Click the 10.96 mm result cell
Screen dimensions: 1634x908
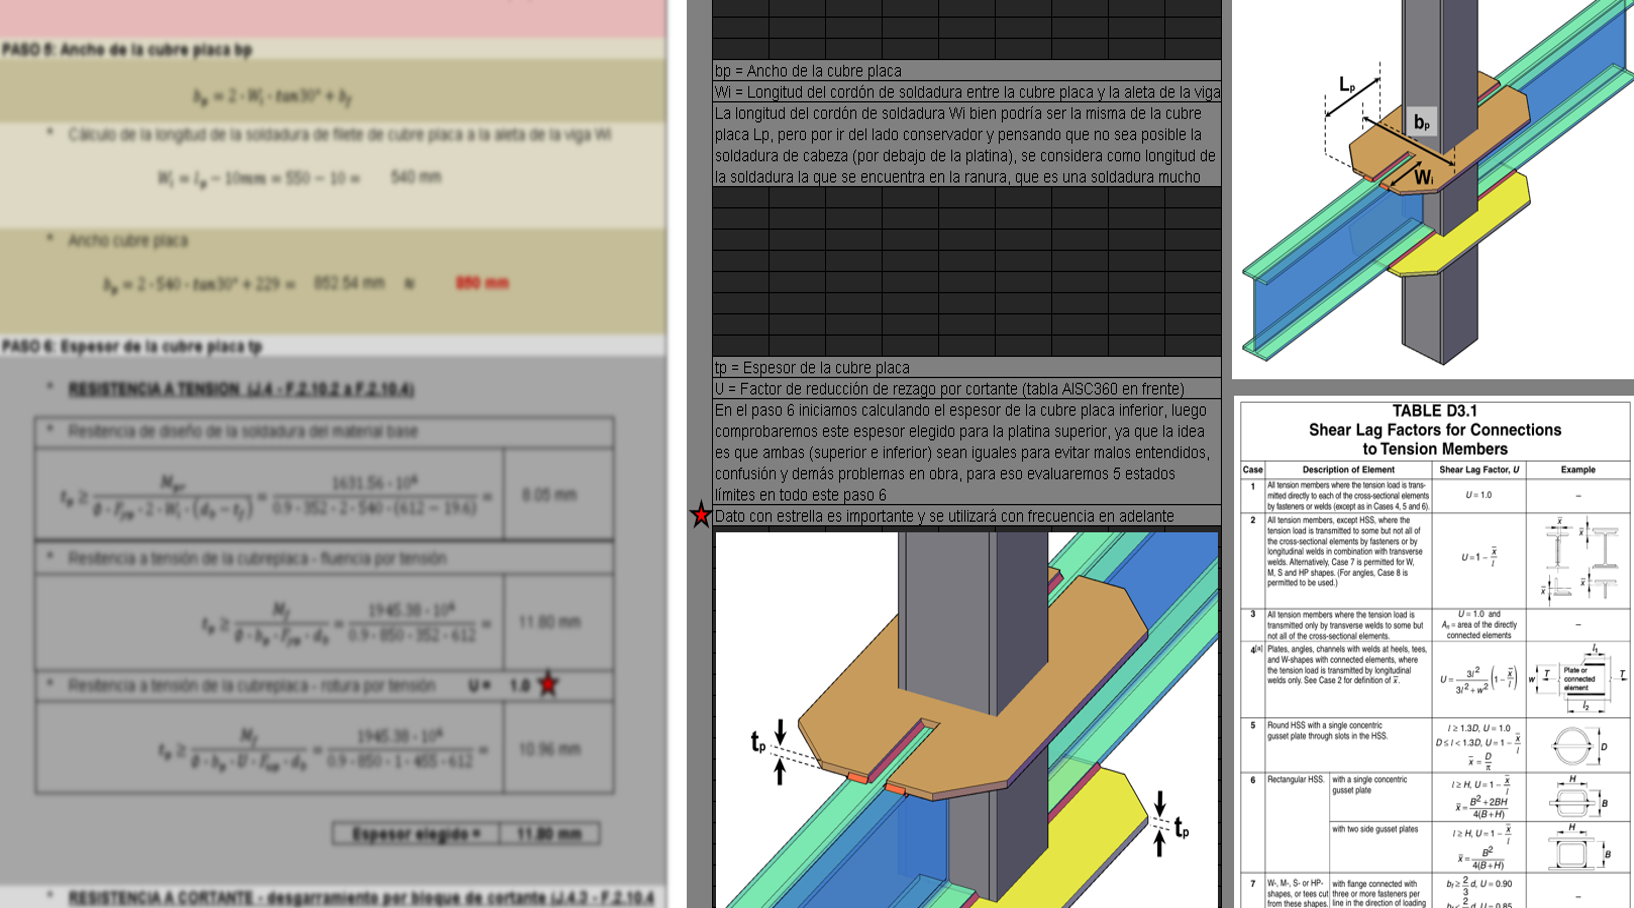(549, 749)
